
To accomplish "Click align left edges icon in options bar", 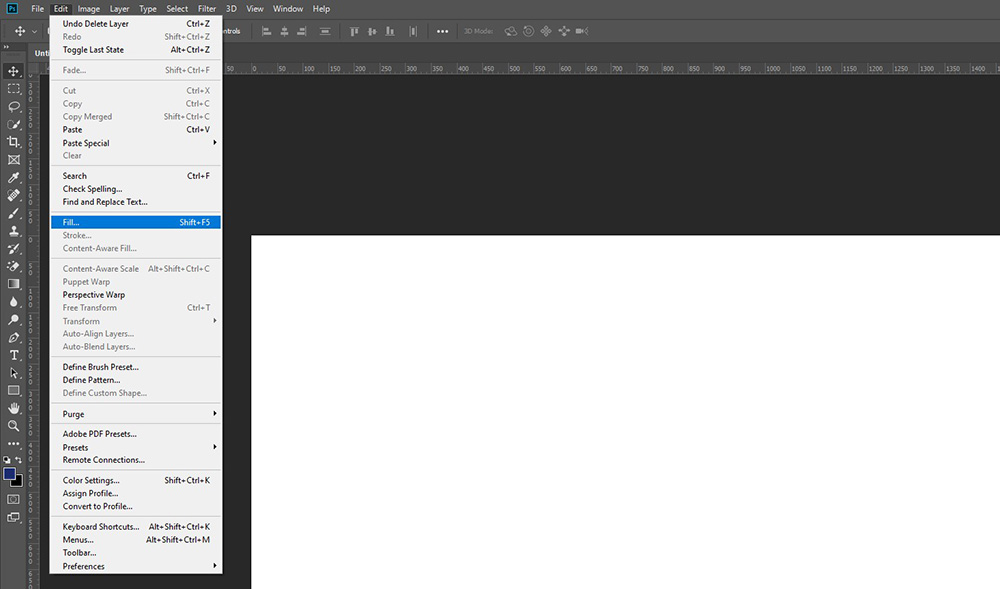I will point(267,31).
